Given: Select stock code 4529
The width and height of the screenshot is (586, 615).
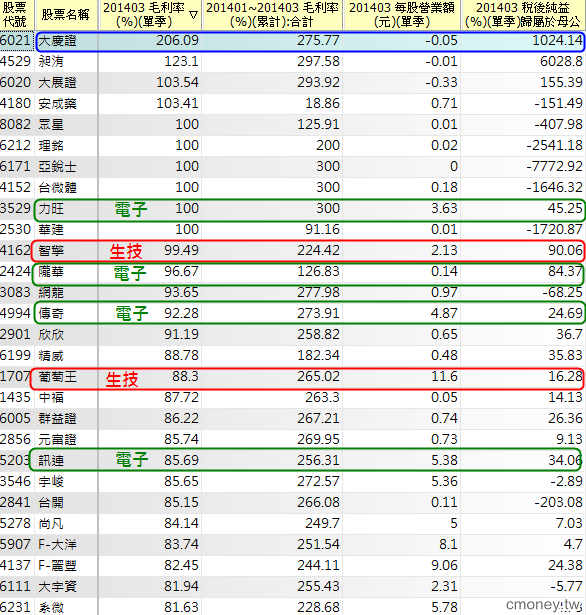Looking at the screenshot, I should pos(16,62).
